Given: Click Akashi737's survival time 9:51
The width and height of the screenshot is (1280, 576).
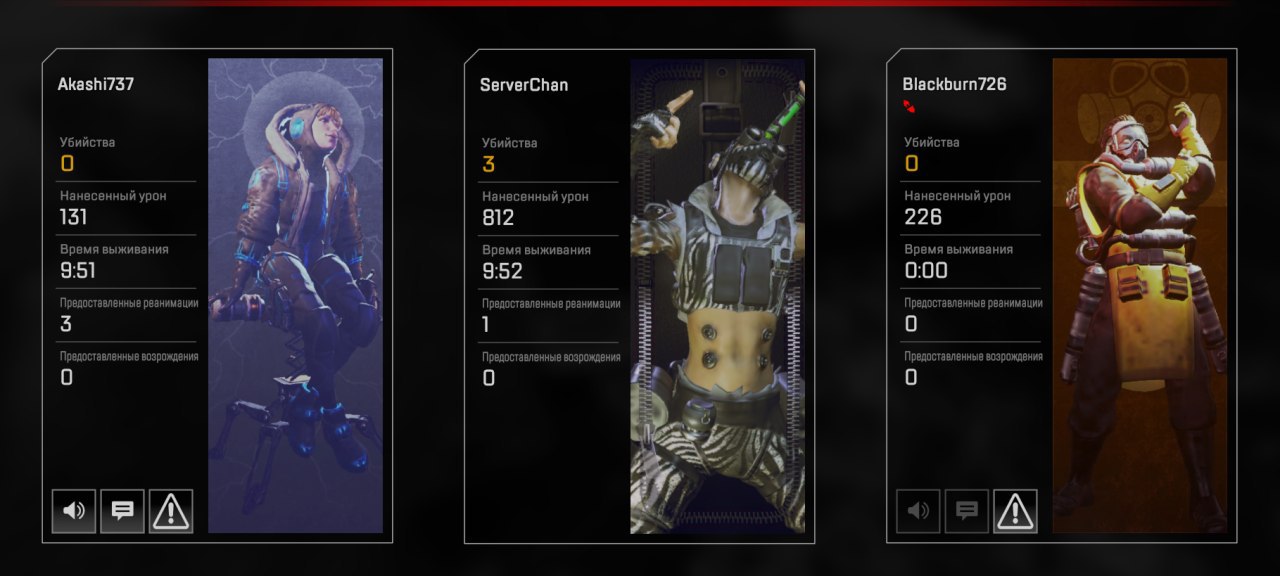Looking at the screenshot, I should (78, 270).
